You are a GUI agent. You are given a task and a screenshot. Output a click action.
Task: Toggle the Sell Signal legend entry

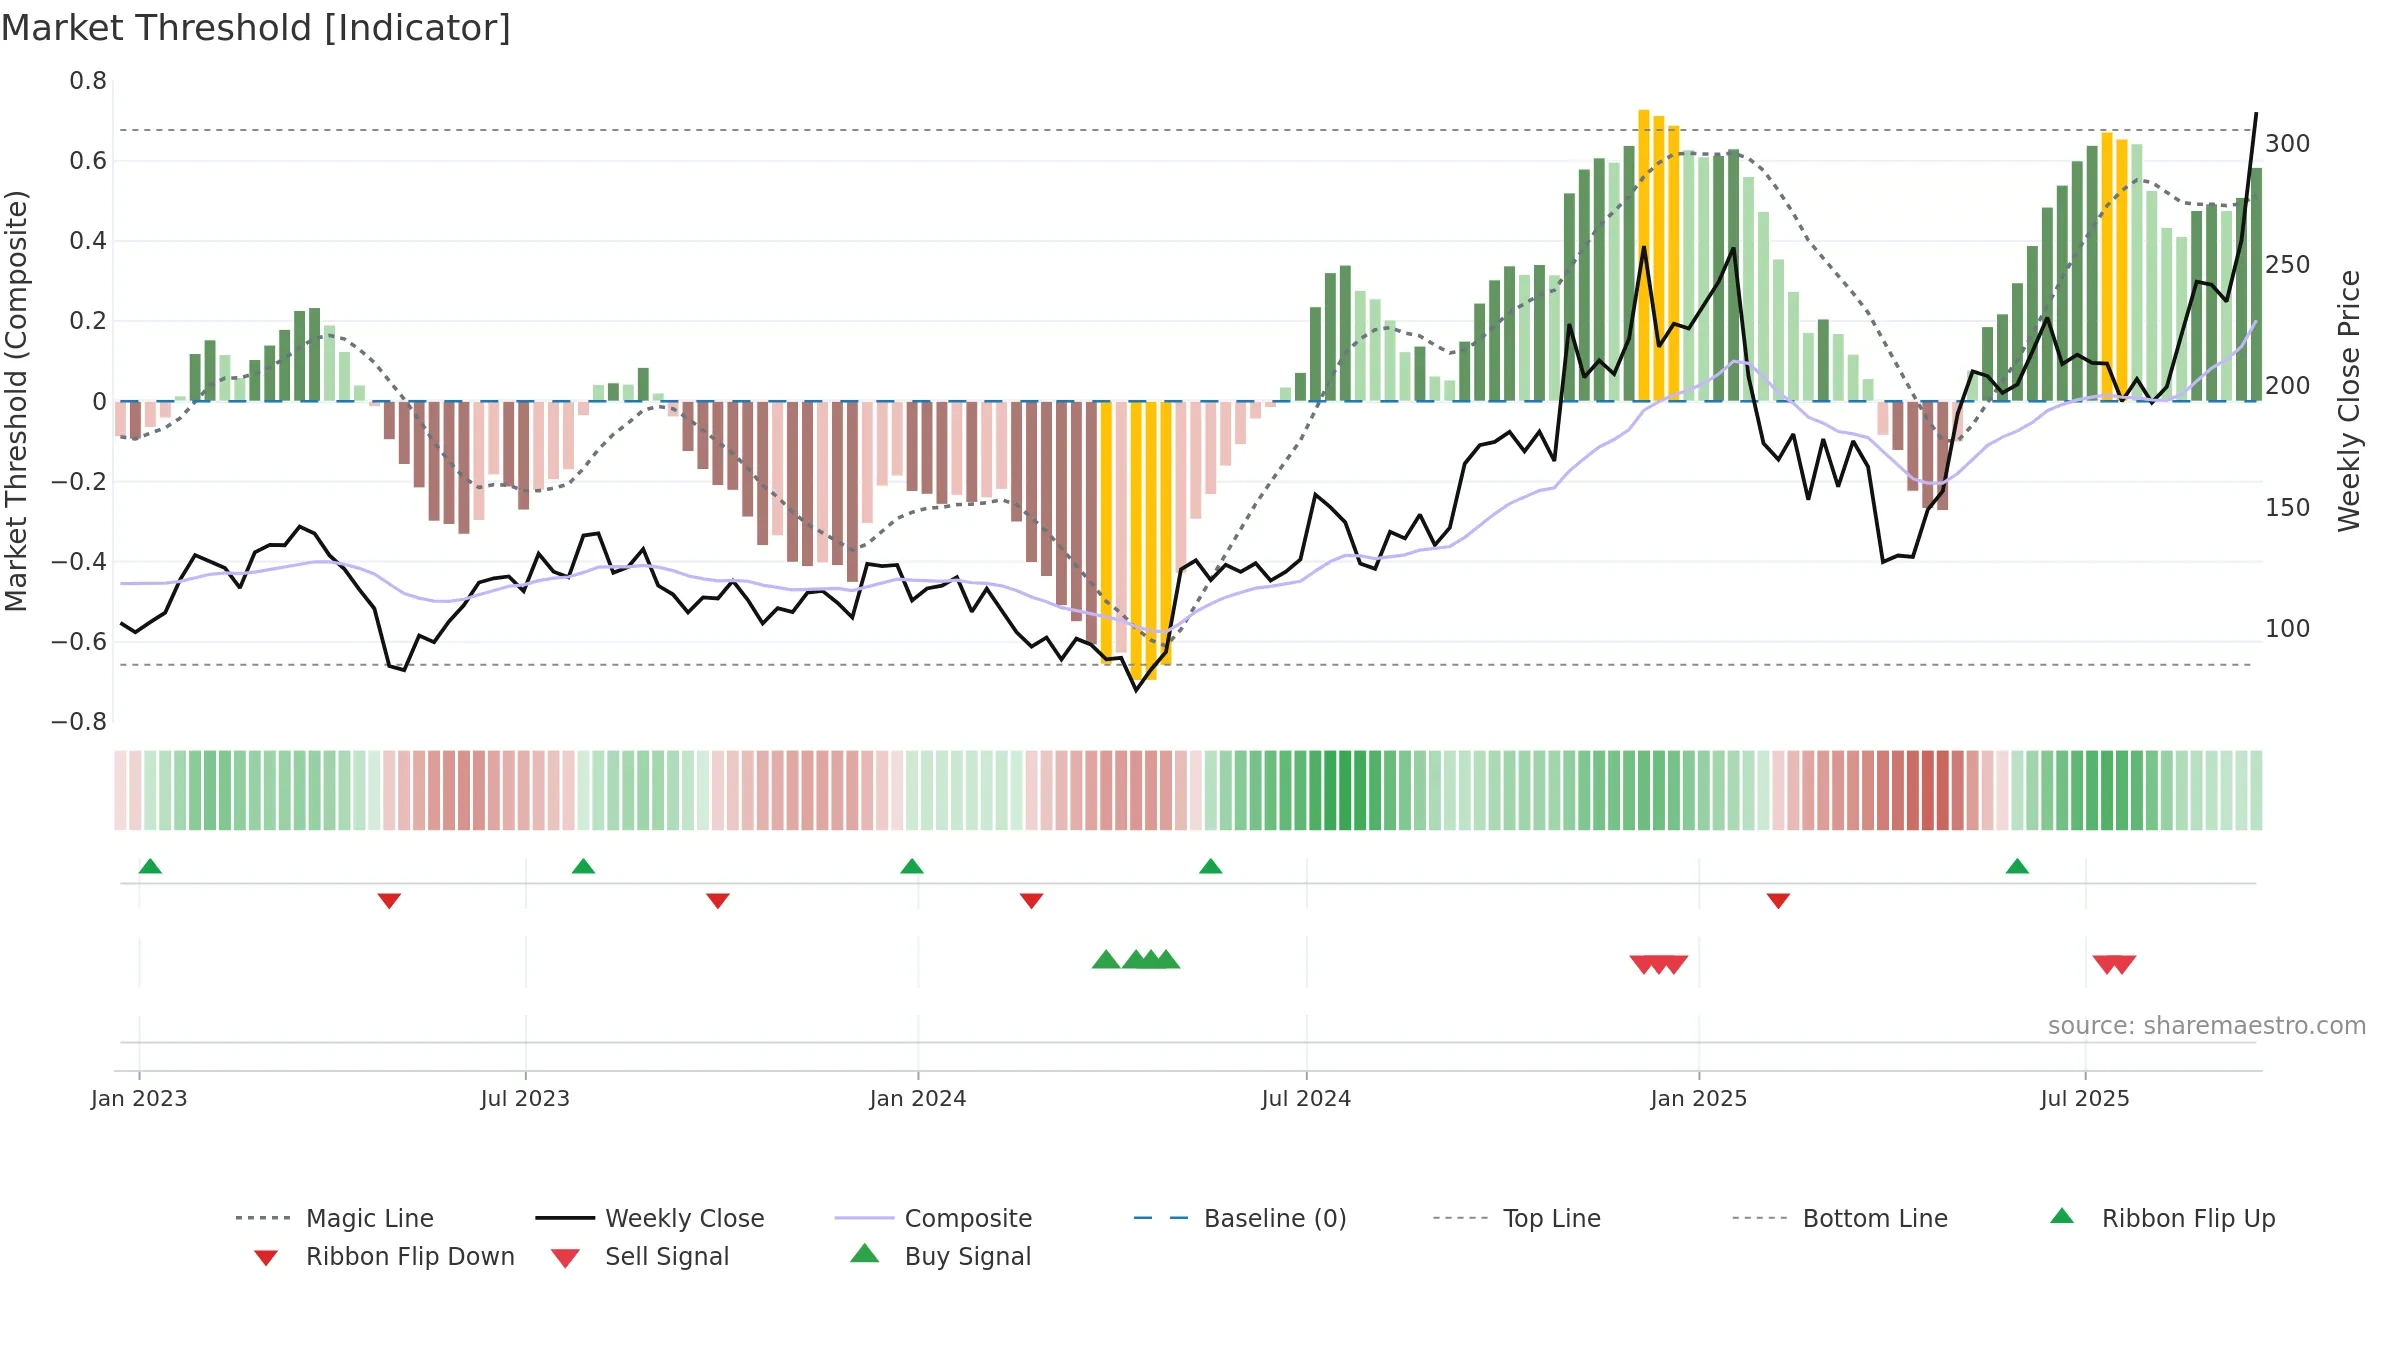pos(640,1256)
